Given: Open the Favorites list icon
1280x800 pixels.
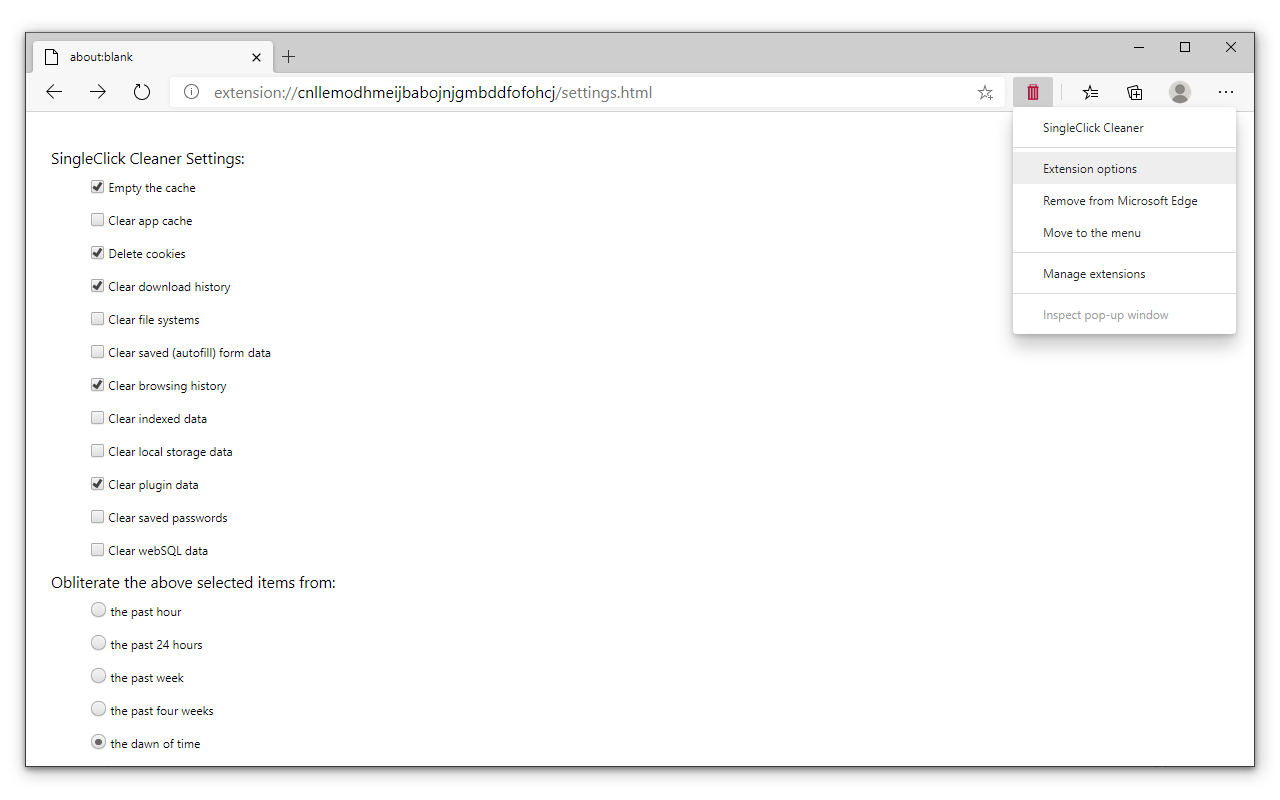Looking at the screenshot, I should [x=1090, y=92].
